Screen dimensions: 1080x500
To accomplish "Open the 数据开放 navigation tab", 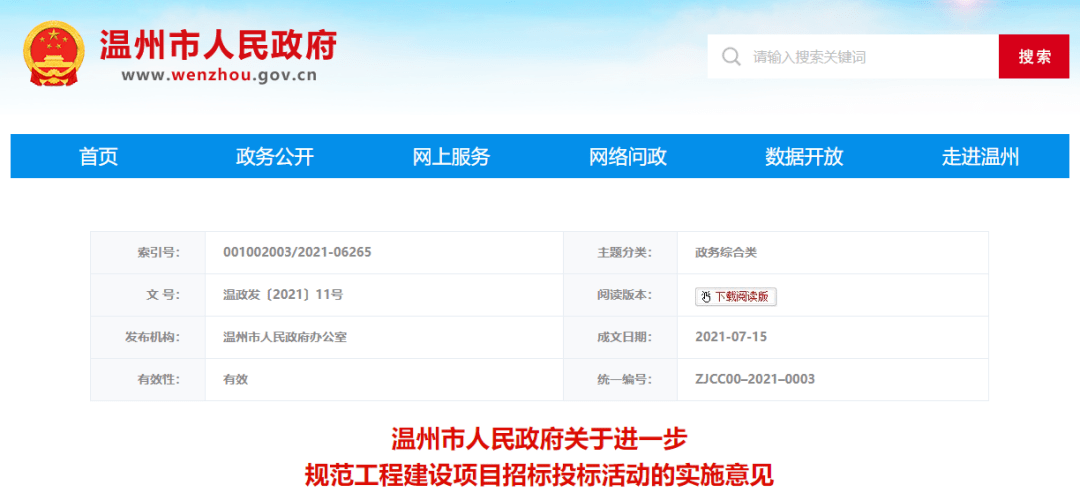I will click(x=804, y=157).
